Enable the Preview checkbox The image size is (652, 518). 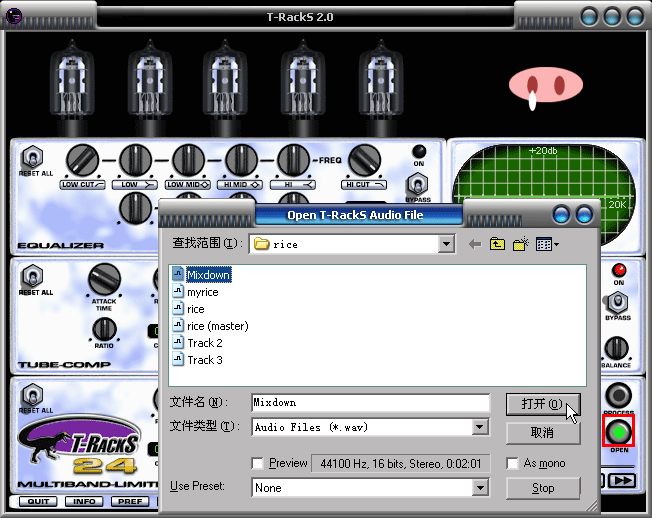pos(257,463)
